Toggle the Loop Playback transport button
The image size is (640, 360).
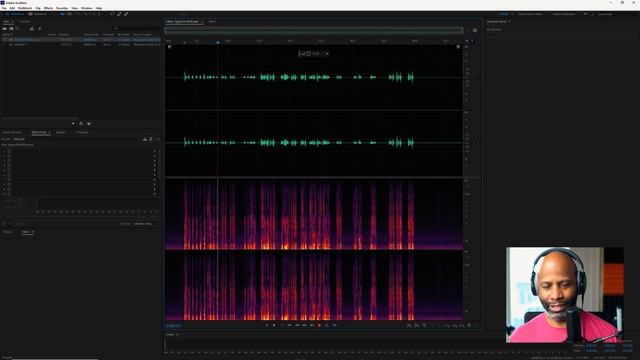click(x=327, y=325)
